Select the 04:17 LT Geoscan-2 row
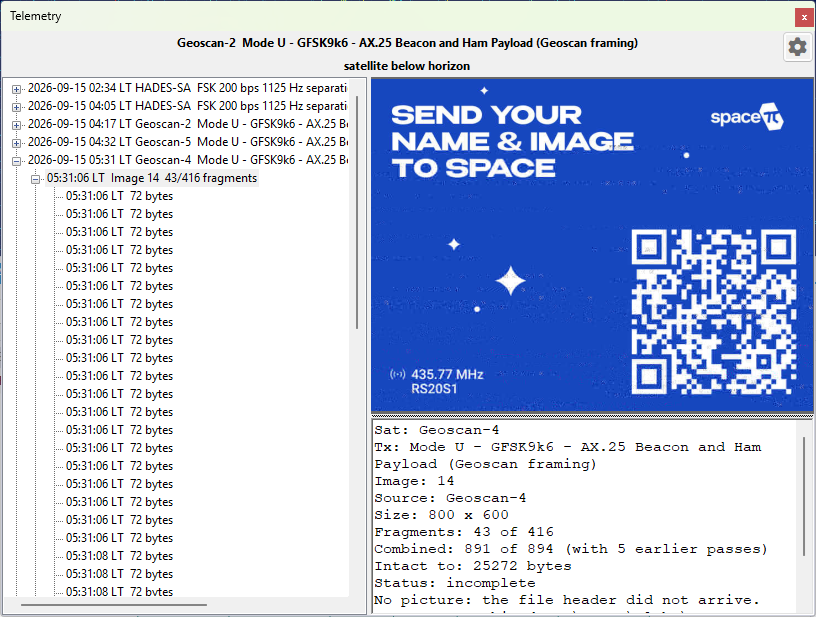This screenshot has height=617, width=816. point(187,124)
